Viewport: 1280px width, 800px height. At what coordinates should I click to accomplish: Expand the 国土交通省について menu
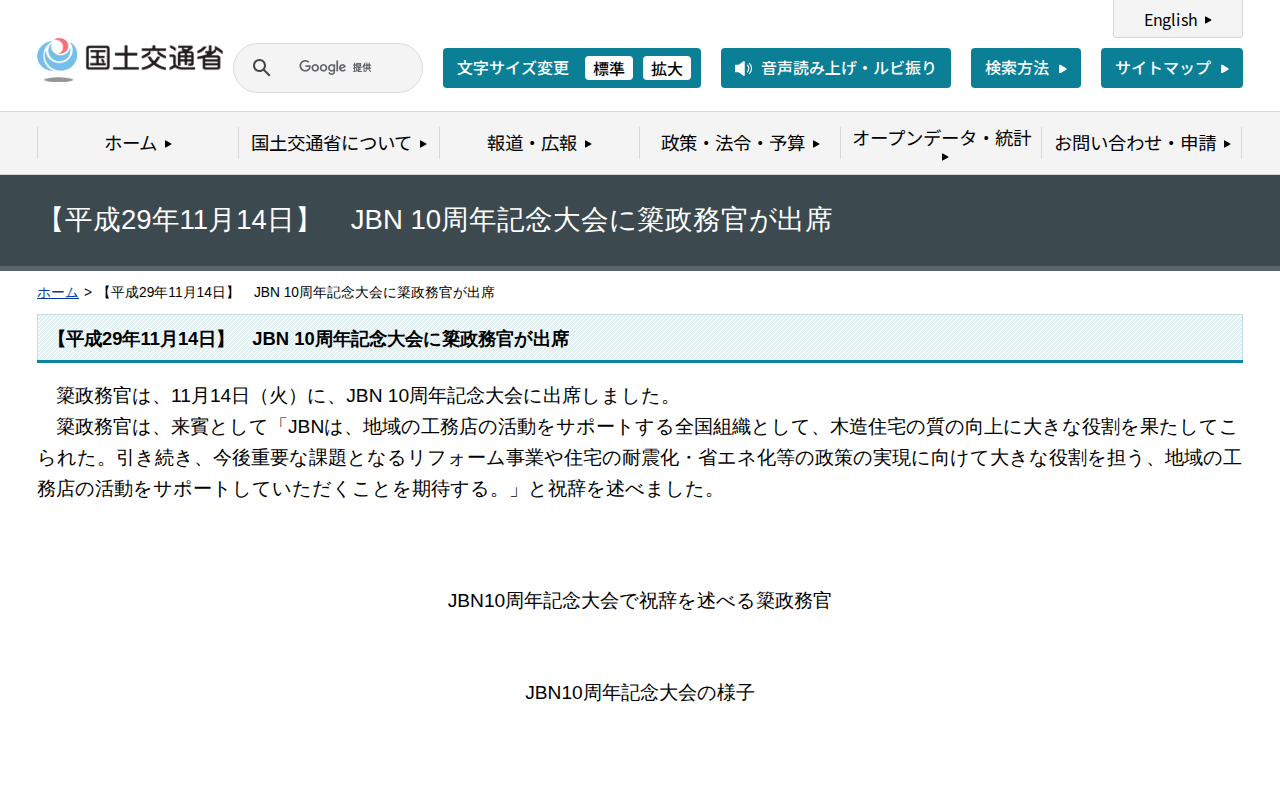338,143
